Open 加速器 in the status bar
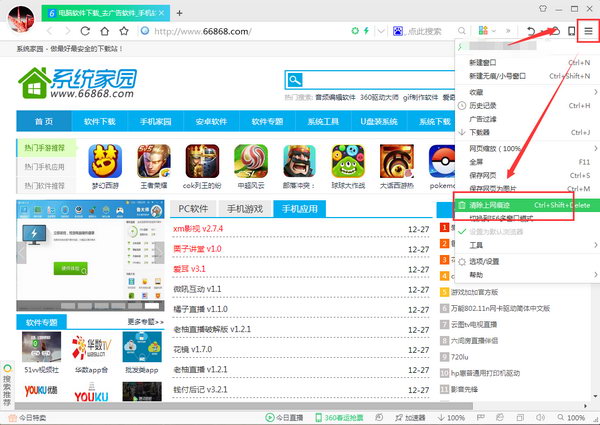Screen dimensions: 600x425 410,417
